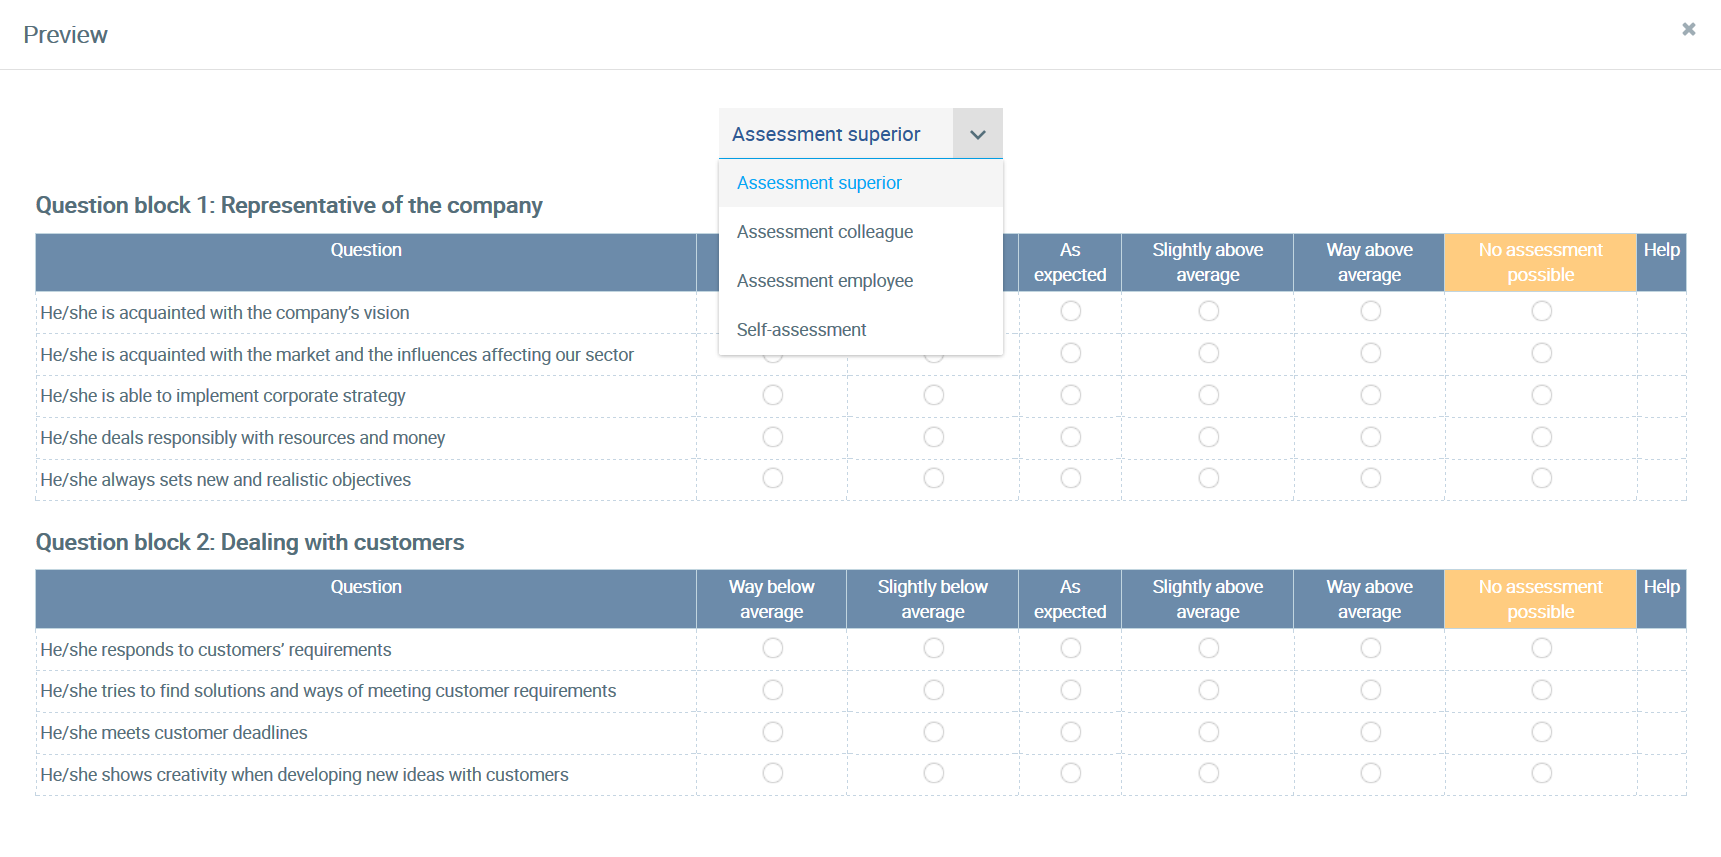Rate realistic objectives as Way above average
This screenshot has height=857, width=1721.
point(1370,478)
